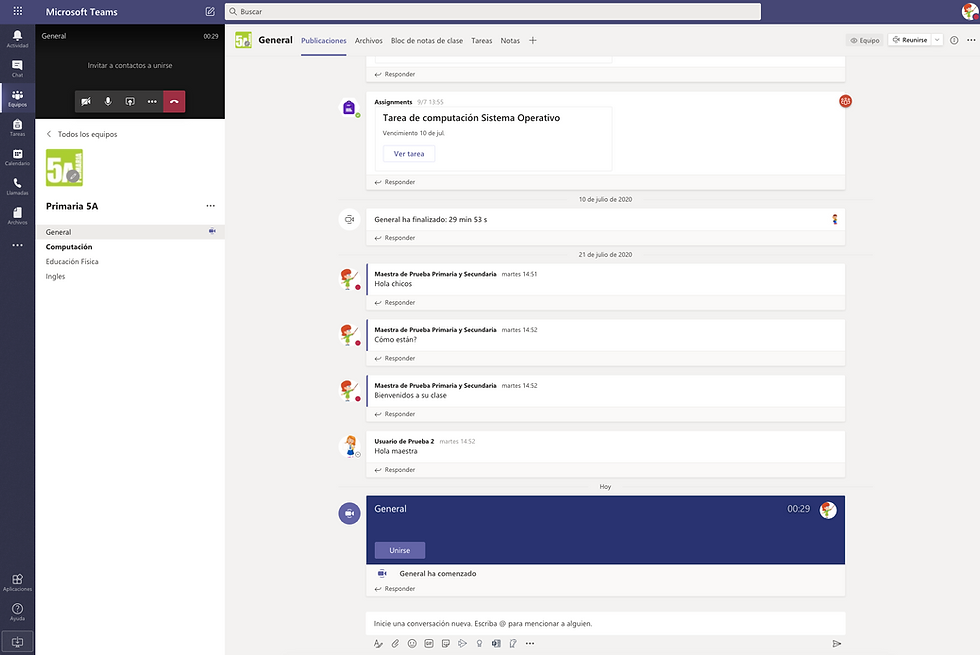Switch to the Publicaciones tab
Viewport: 980px width, 655px height.
tap(324, 41)
